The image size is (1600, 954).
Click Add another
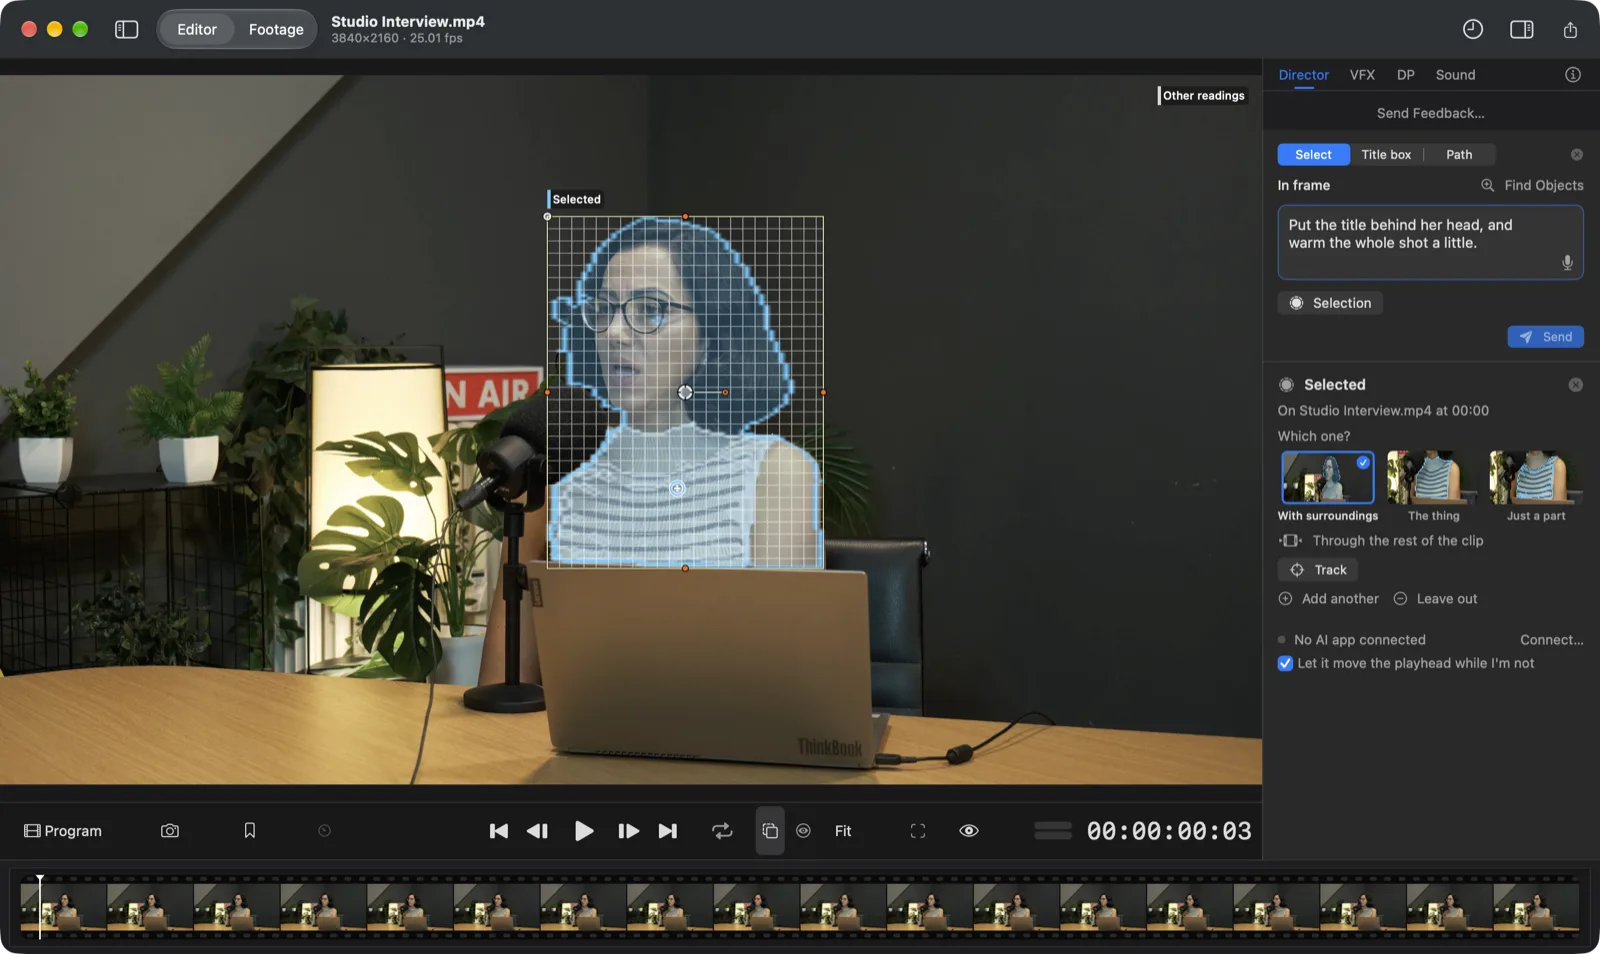tap(1328, 599)
